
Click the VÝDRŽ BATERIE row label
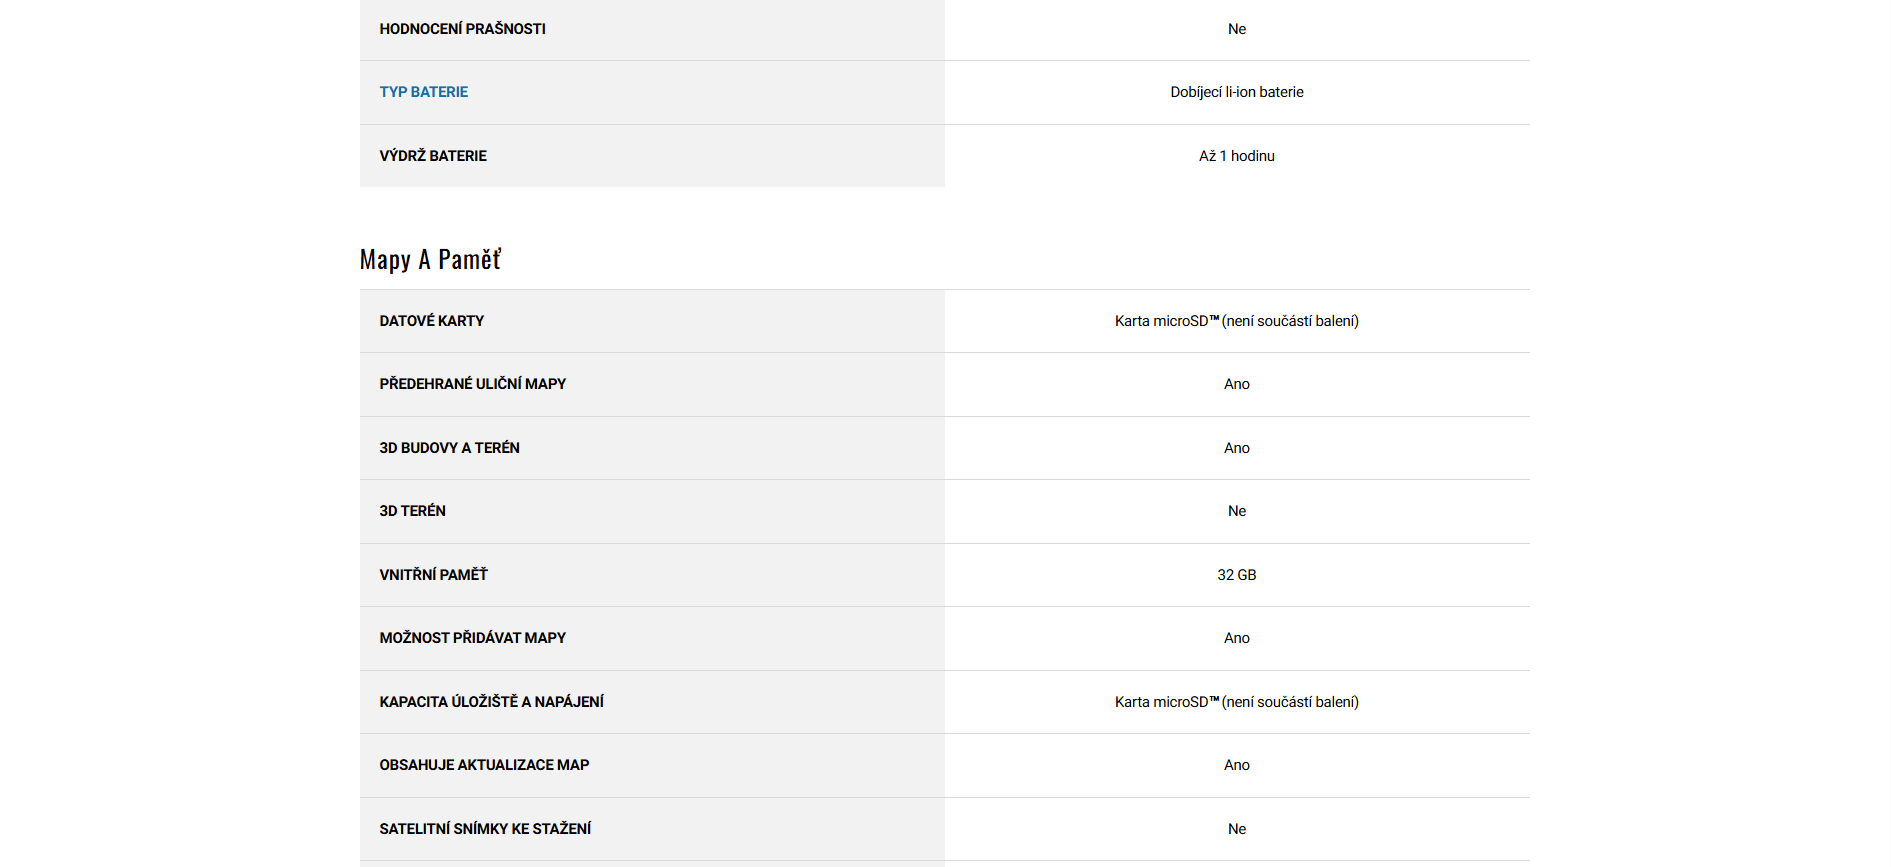click(x=433, y=156)
